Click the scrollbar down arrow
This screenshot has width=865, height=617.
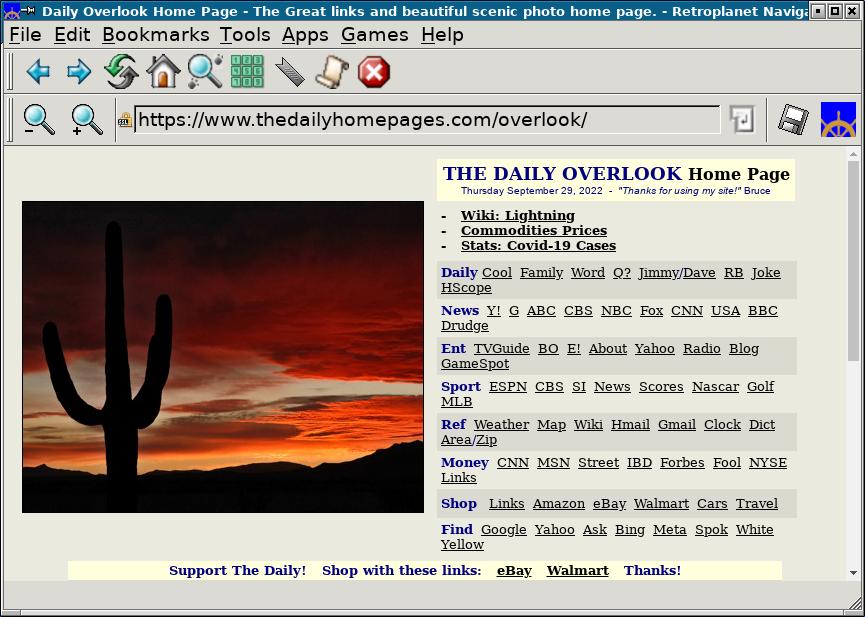(x=853, y=573)
